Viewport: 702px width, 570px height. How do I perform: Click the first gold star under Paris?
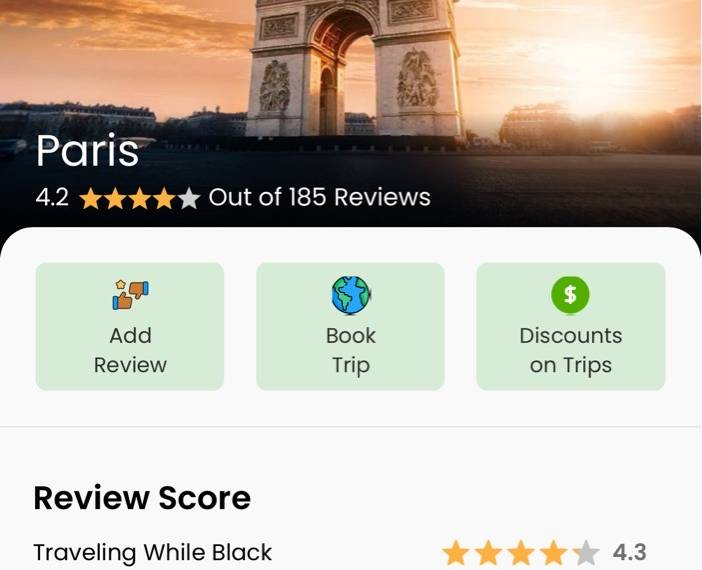click(91, 198)
